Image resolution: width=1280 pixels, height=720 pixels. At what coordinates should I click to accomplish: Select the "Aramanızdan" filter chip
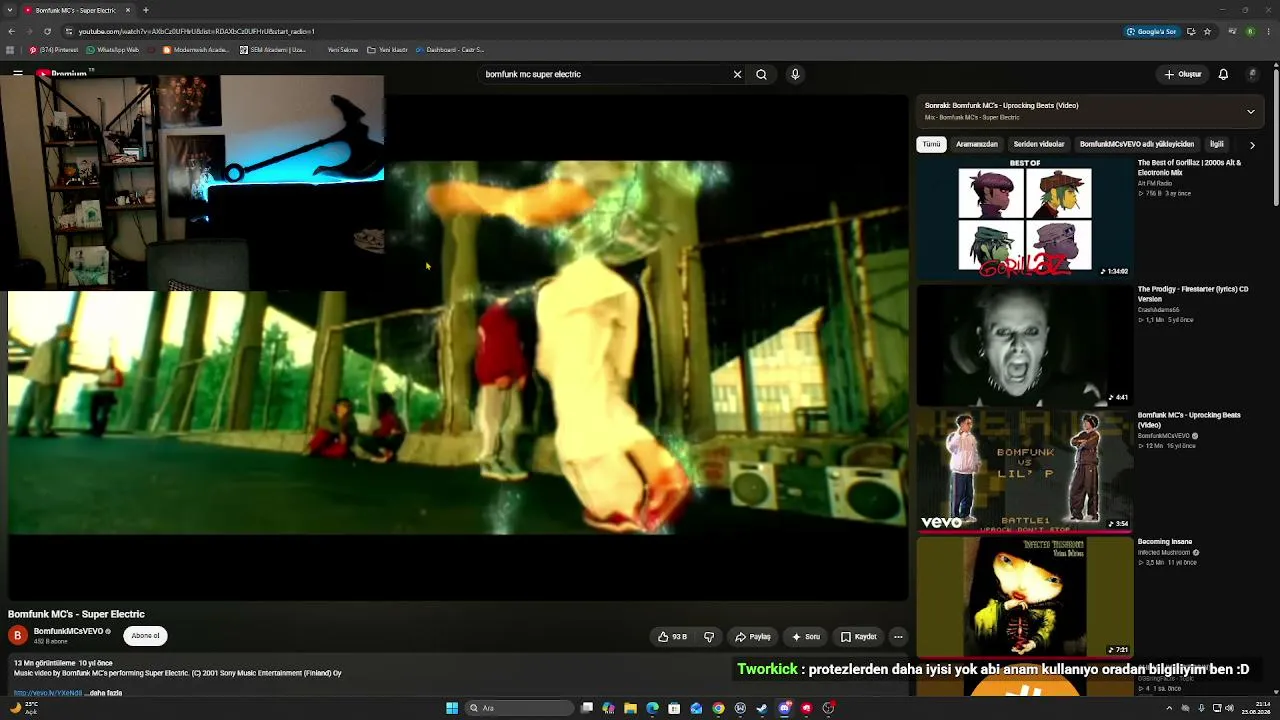point(977,144)
